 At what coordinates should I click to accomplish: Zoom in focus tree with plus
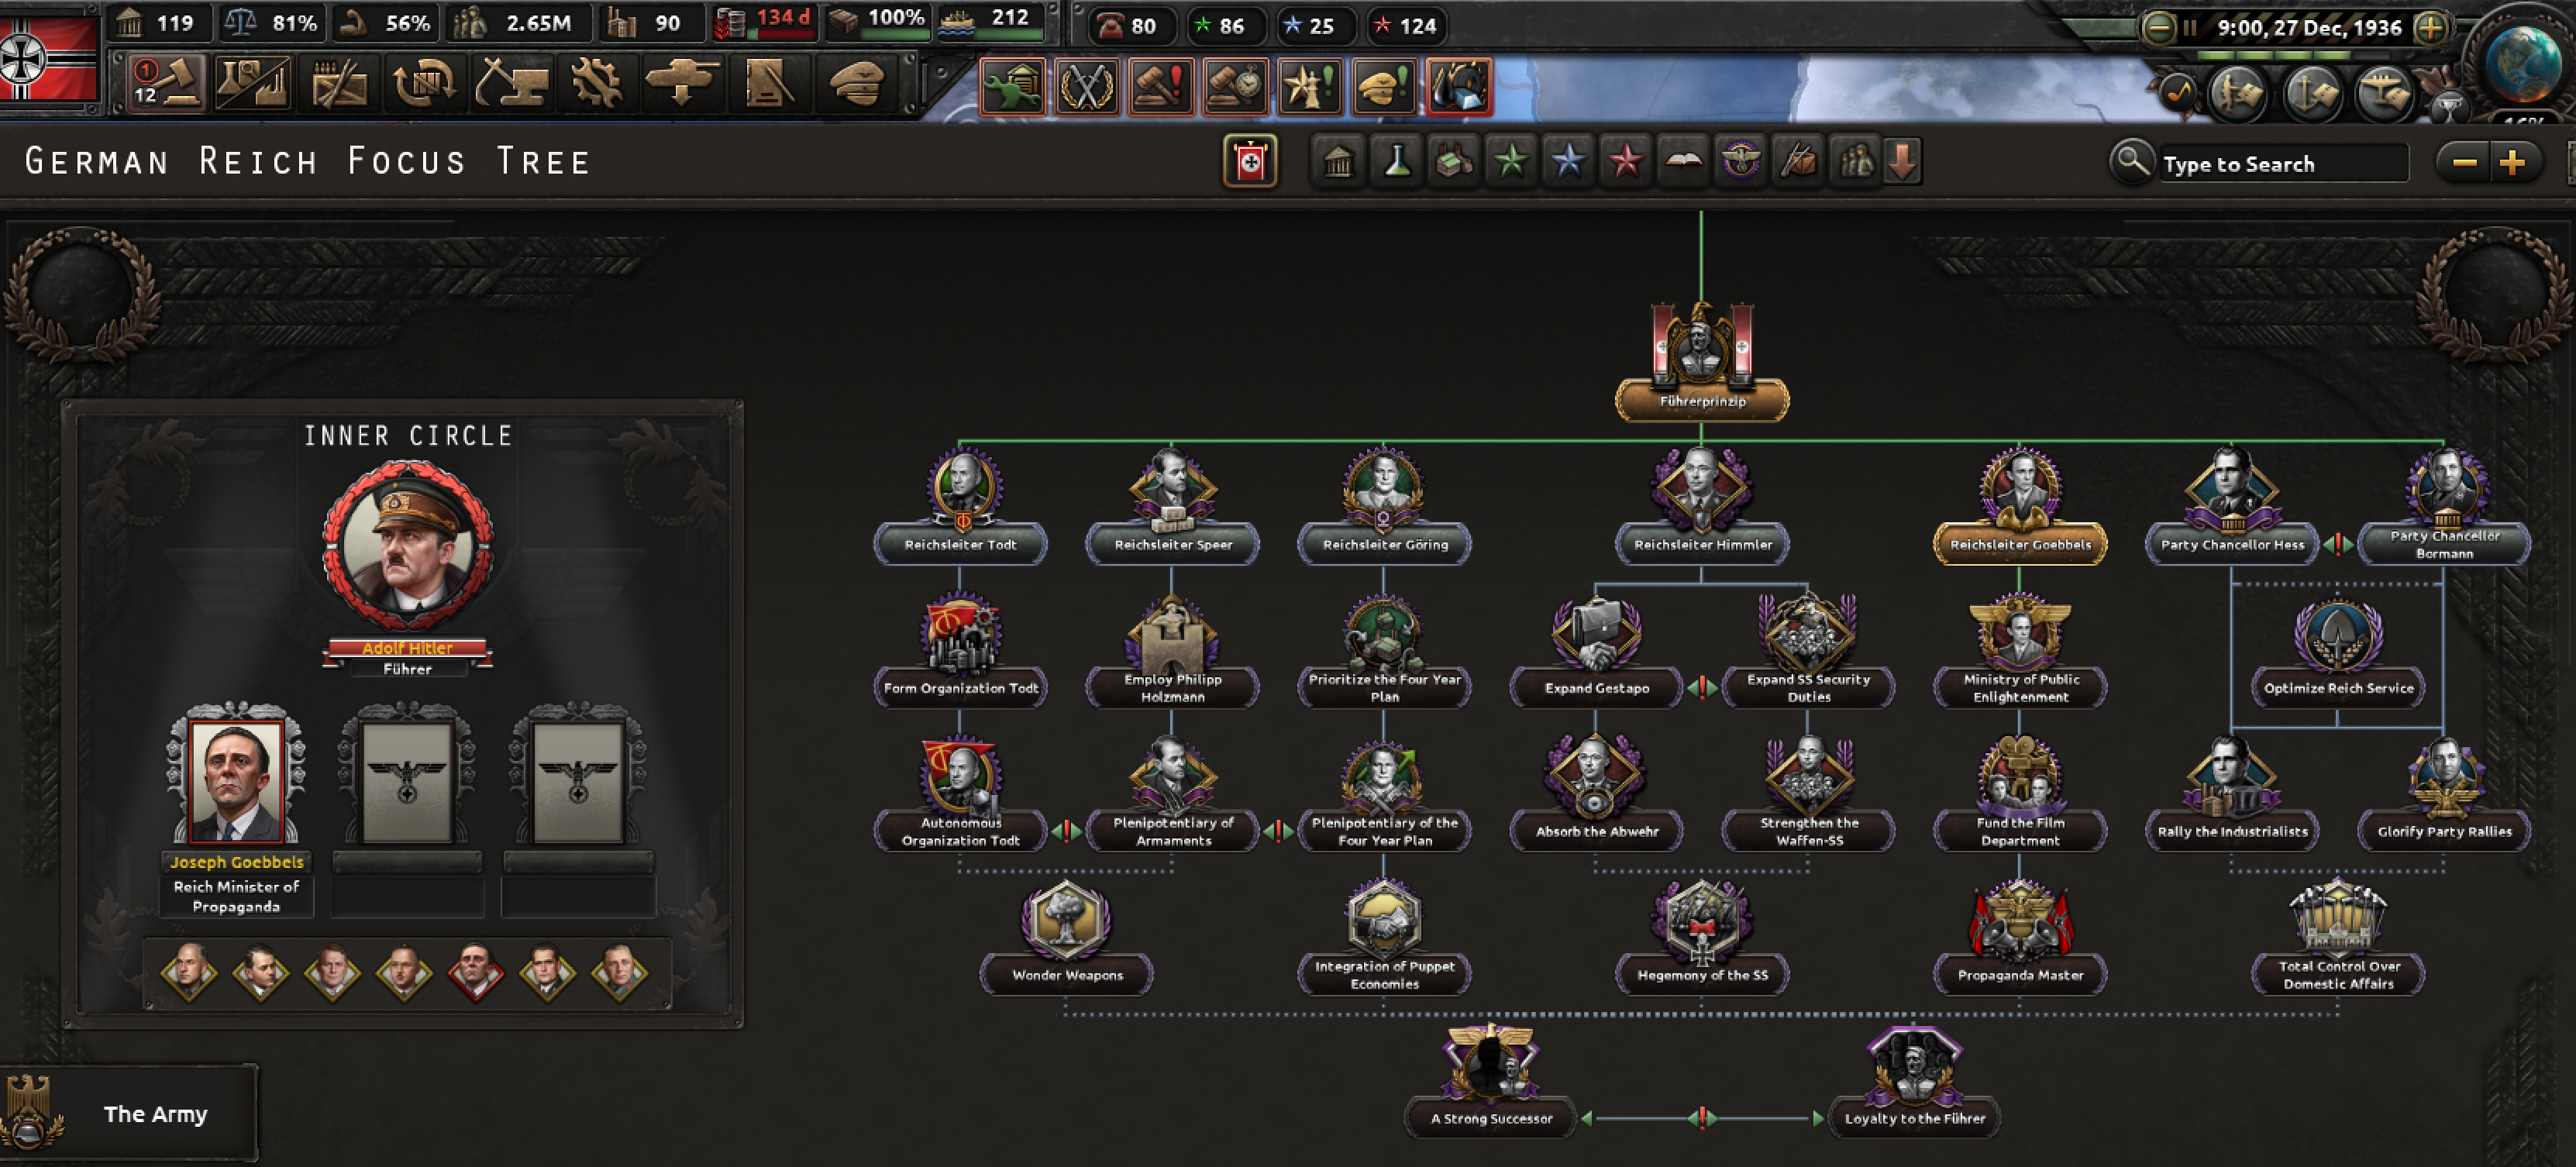[2513, 162]
